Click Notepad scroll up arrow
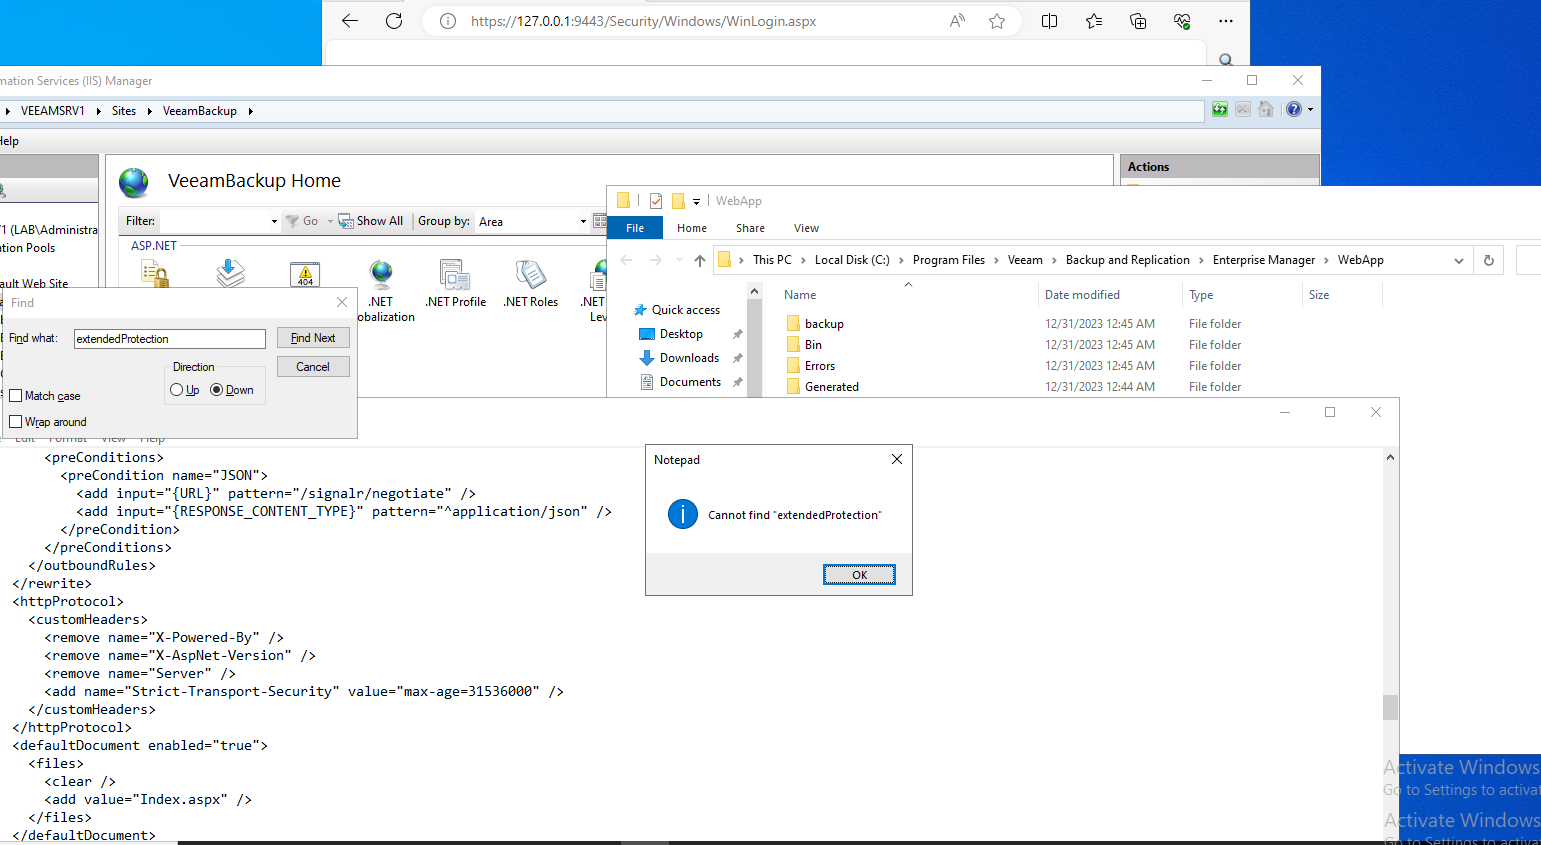Viewport: 1541px width, 845px height. tap(1390, 457)
